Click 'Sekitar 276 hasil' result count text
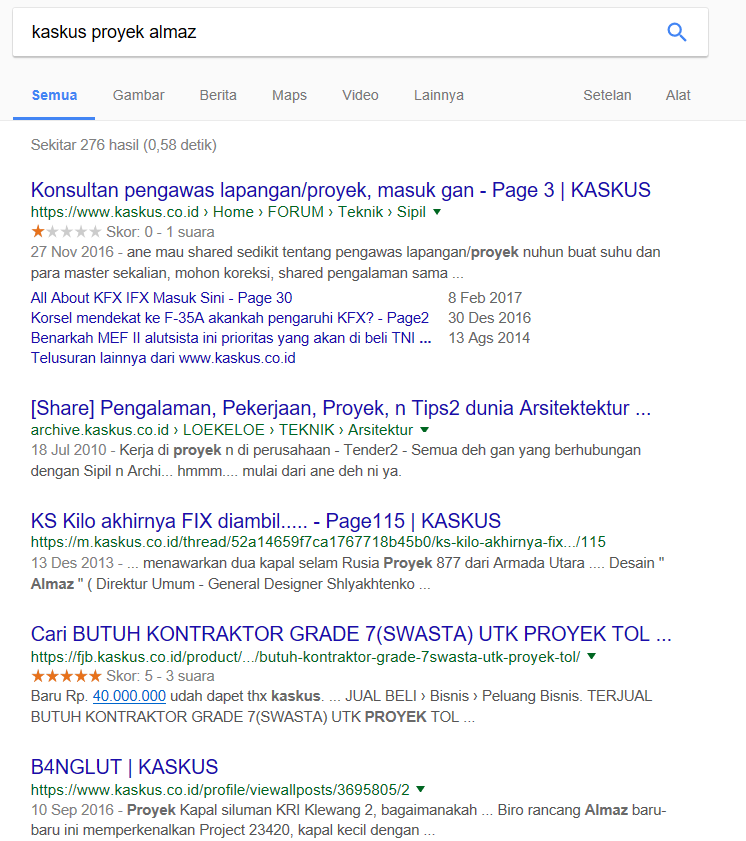 pos(124,145)
